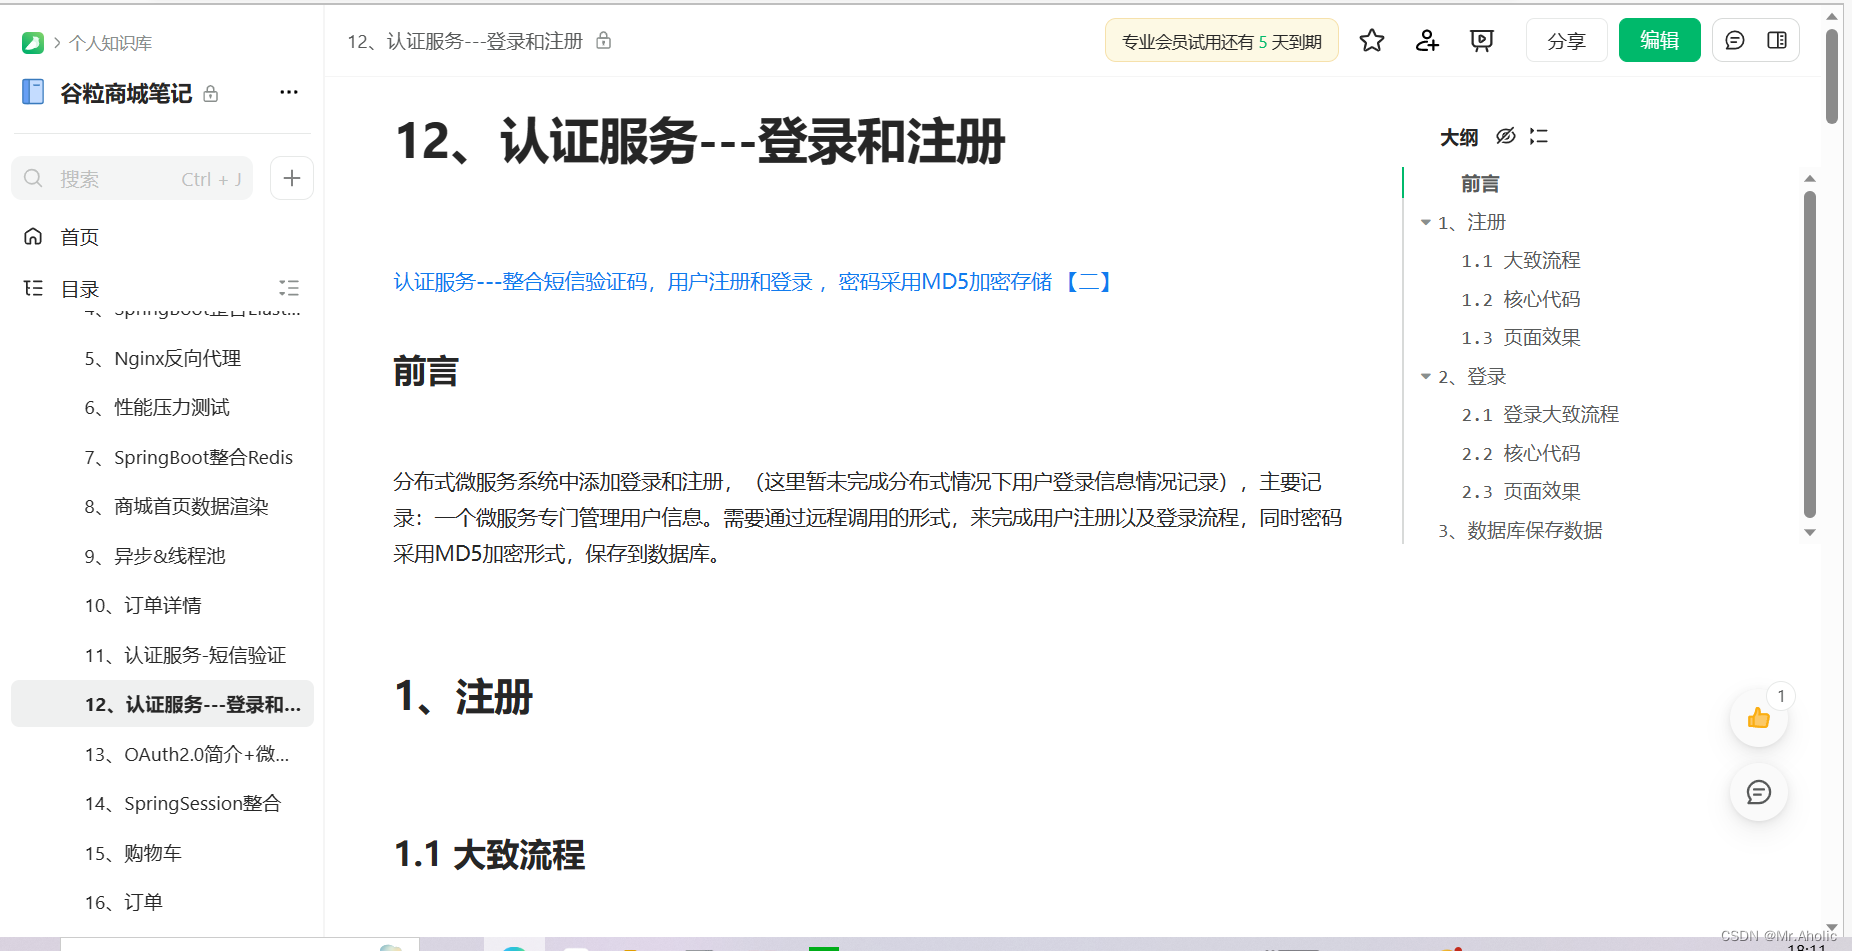Start presentation mode via slideshow icon
This screenshot has height=951, width=1852.
point(1481,40)
